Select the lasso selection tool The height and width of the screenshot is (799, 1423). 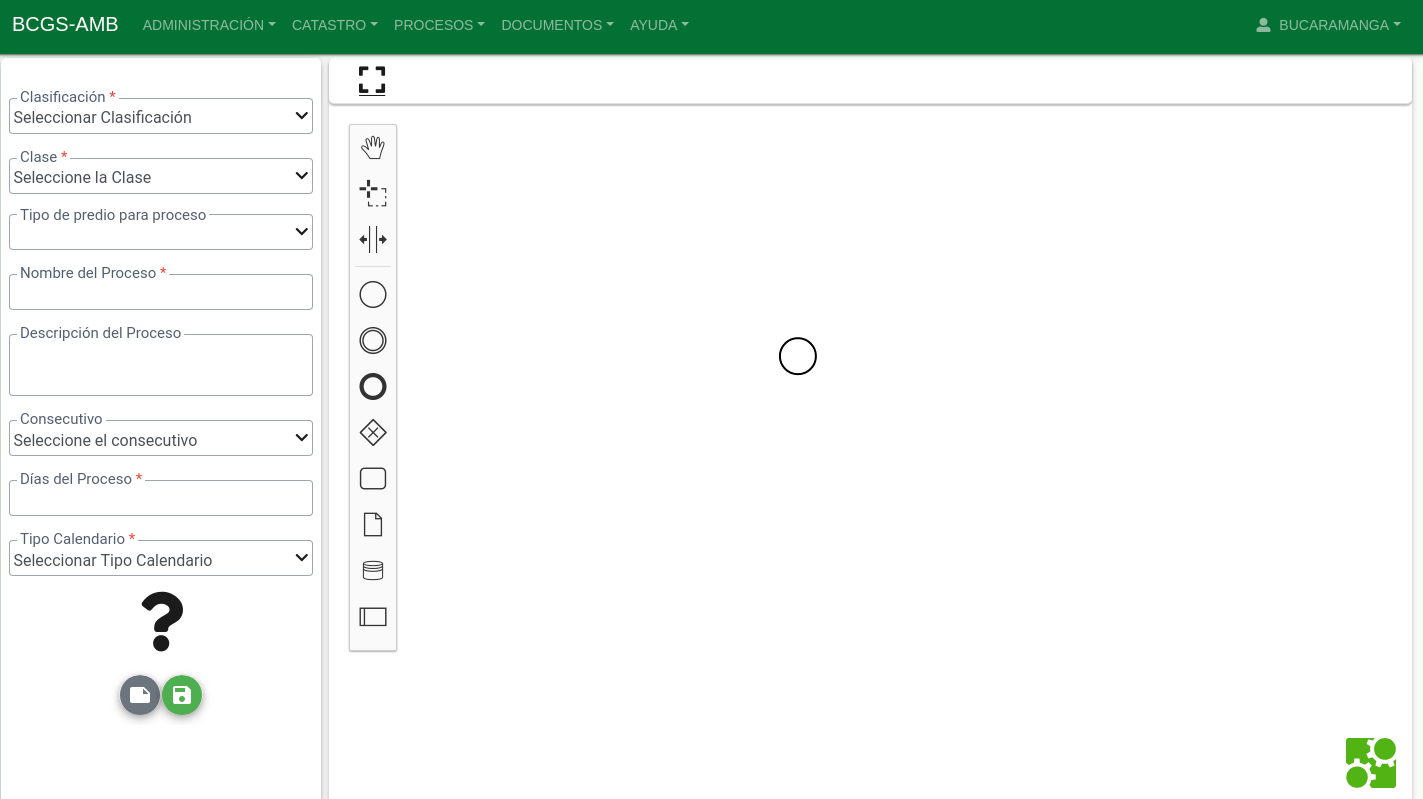pos(373,194)
